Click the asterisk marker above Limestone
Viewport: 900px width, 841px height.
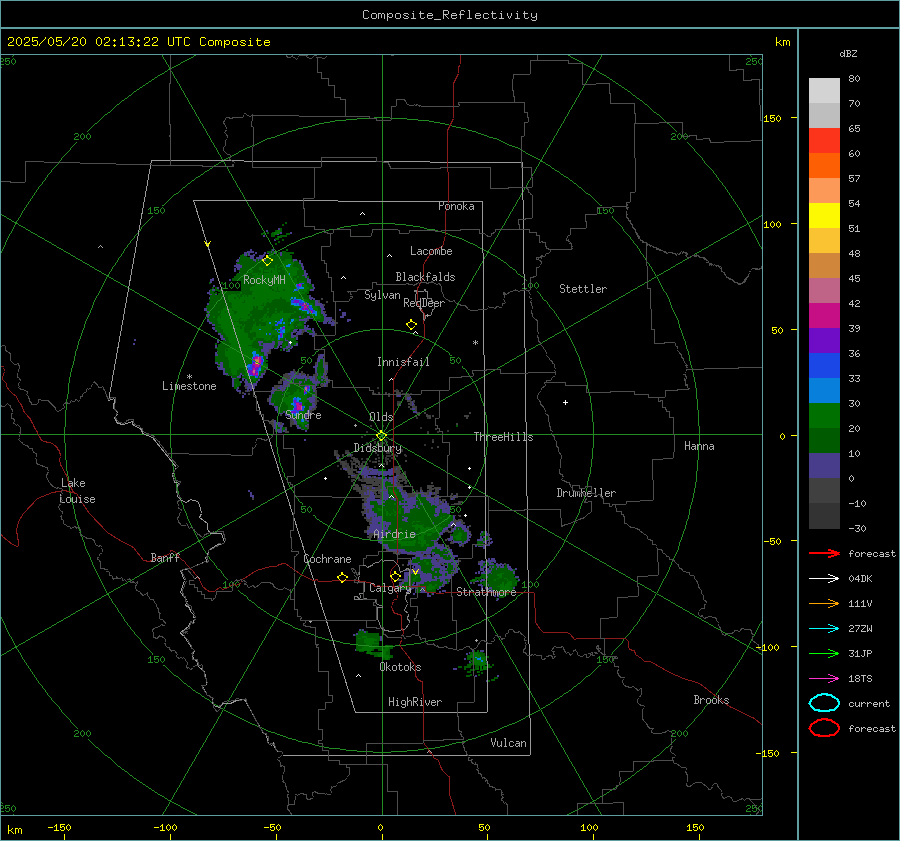coord(189,377)
